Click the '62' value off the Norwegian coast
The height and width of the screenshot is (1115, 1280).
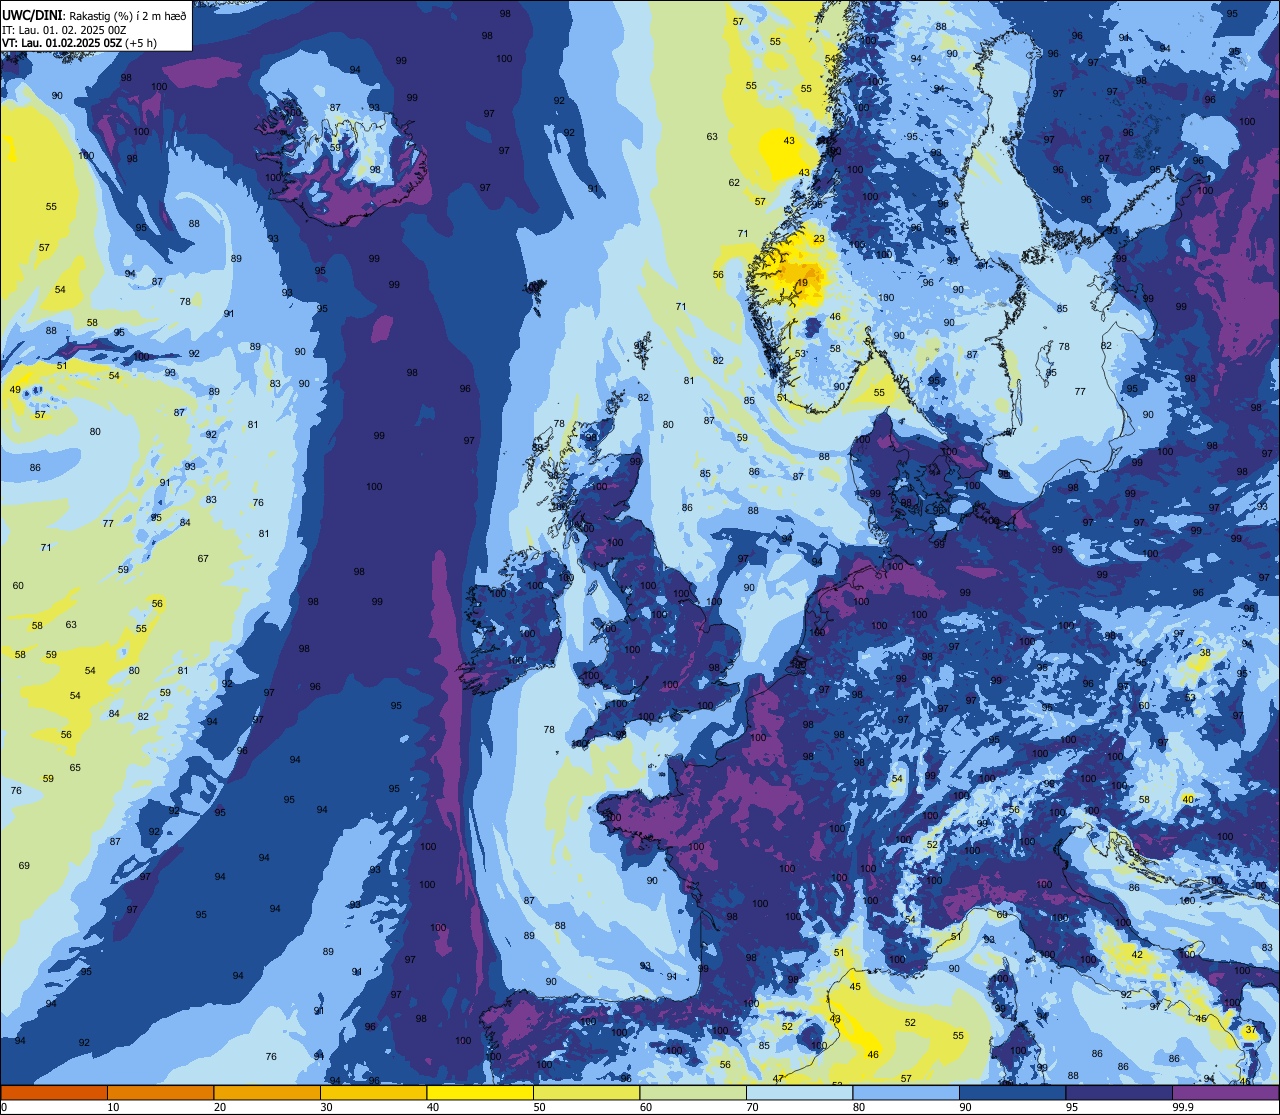734,183
